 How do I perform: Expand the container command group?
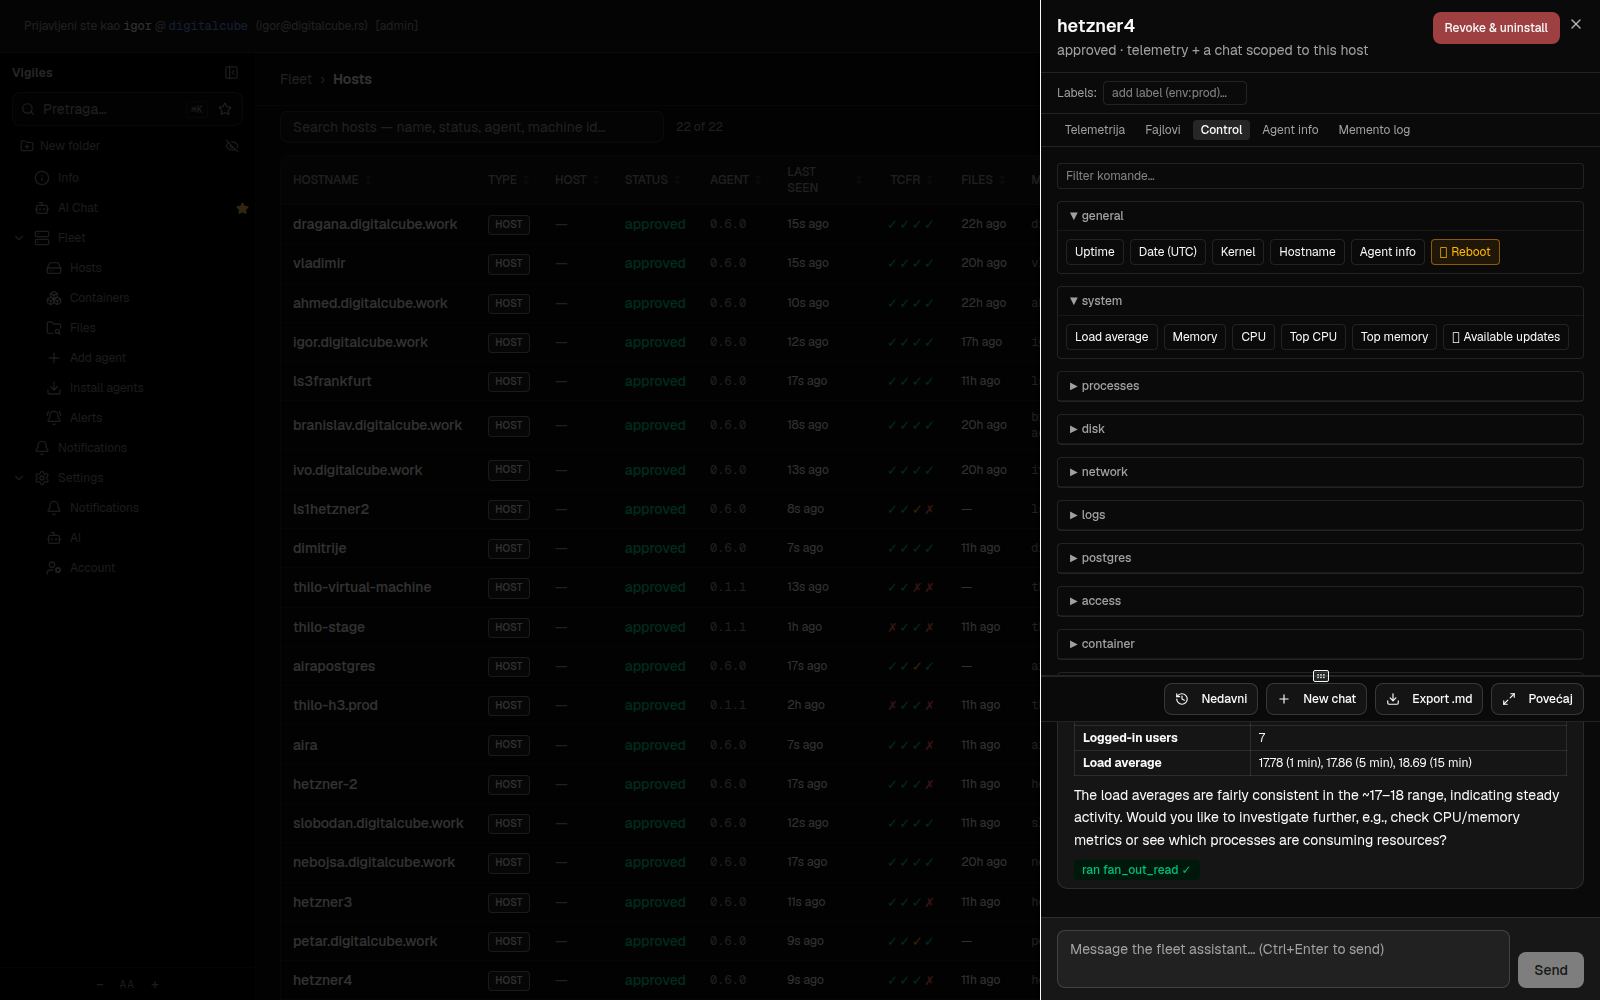click(x=1320, y=644)
